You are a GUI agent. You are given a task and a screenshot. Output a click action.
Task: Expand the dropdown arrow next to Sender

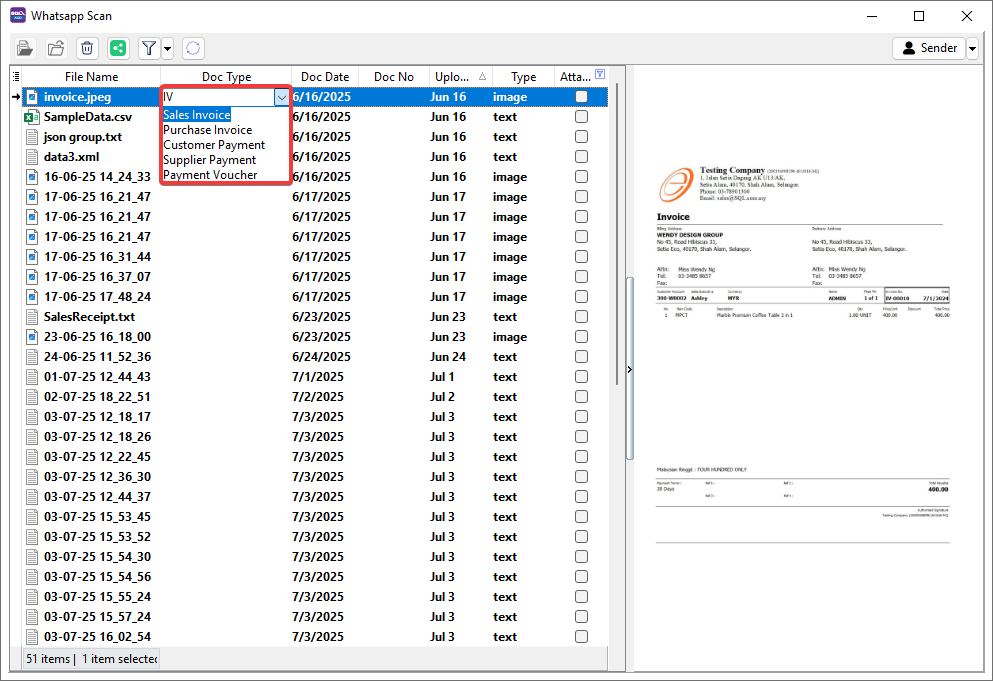[x=972, y=48]
